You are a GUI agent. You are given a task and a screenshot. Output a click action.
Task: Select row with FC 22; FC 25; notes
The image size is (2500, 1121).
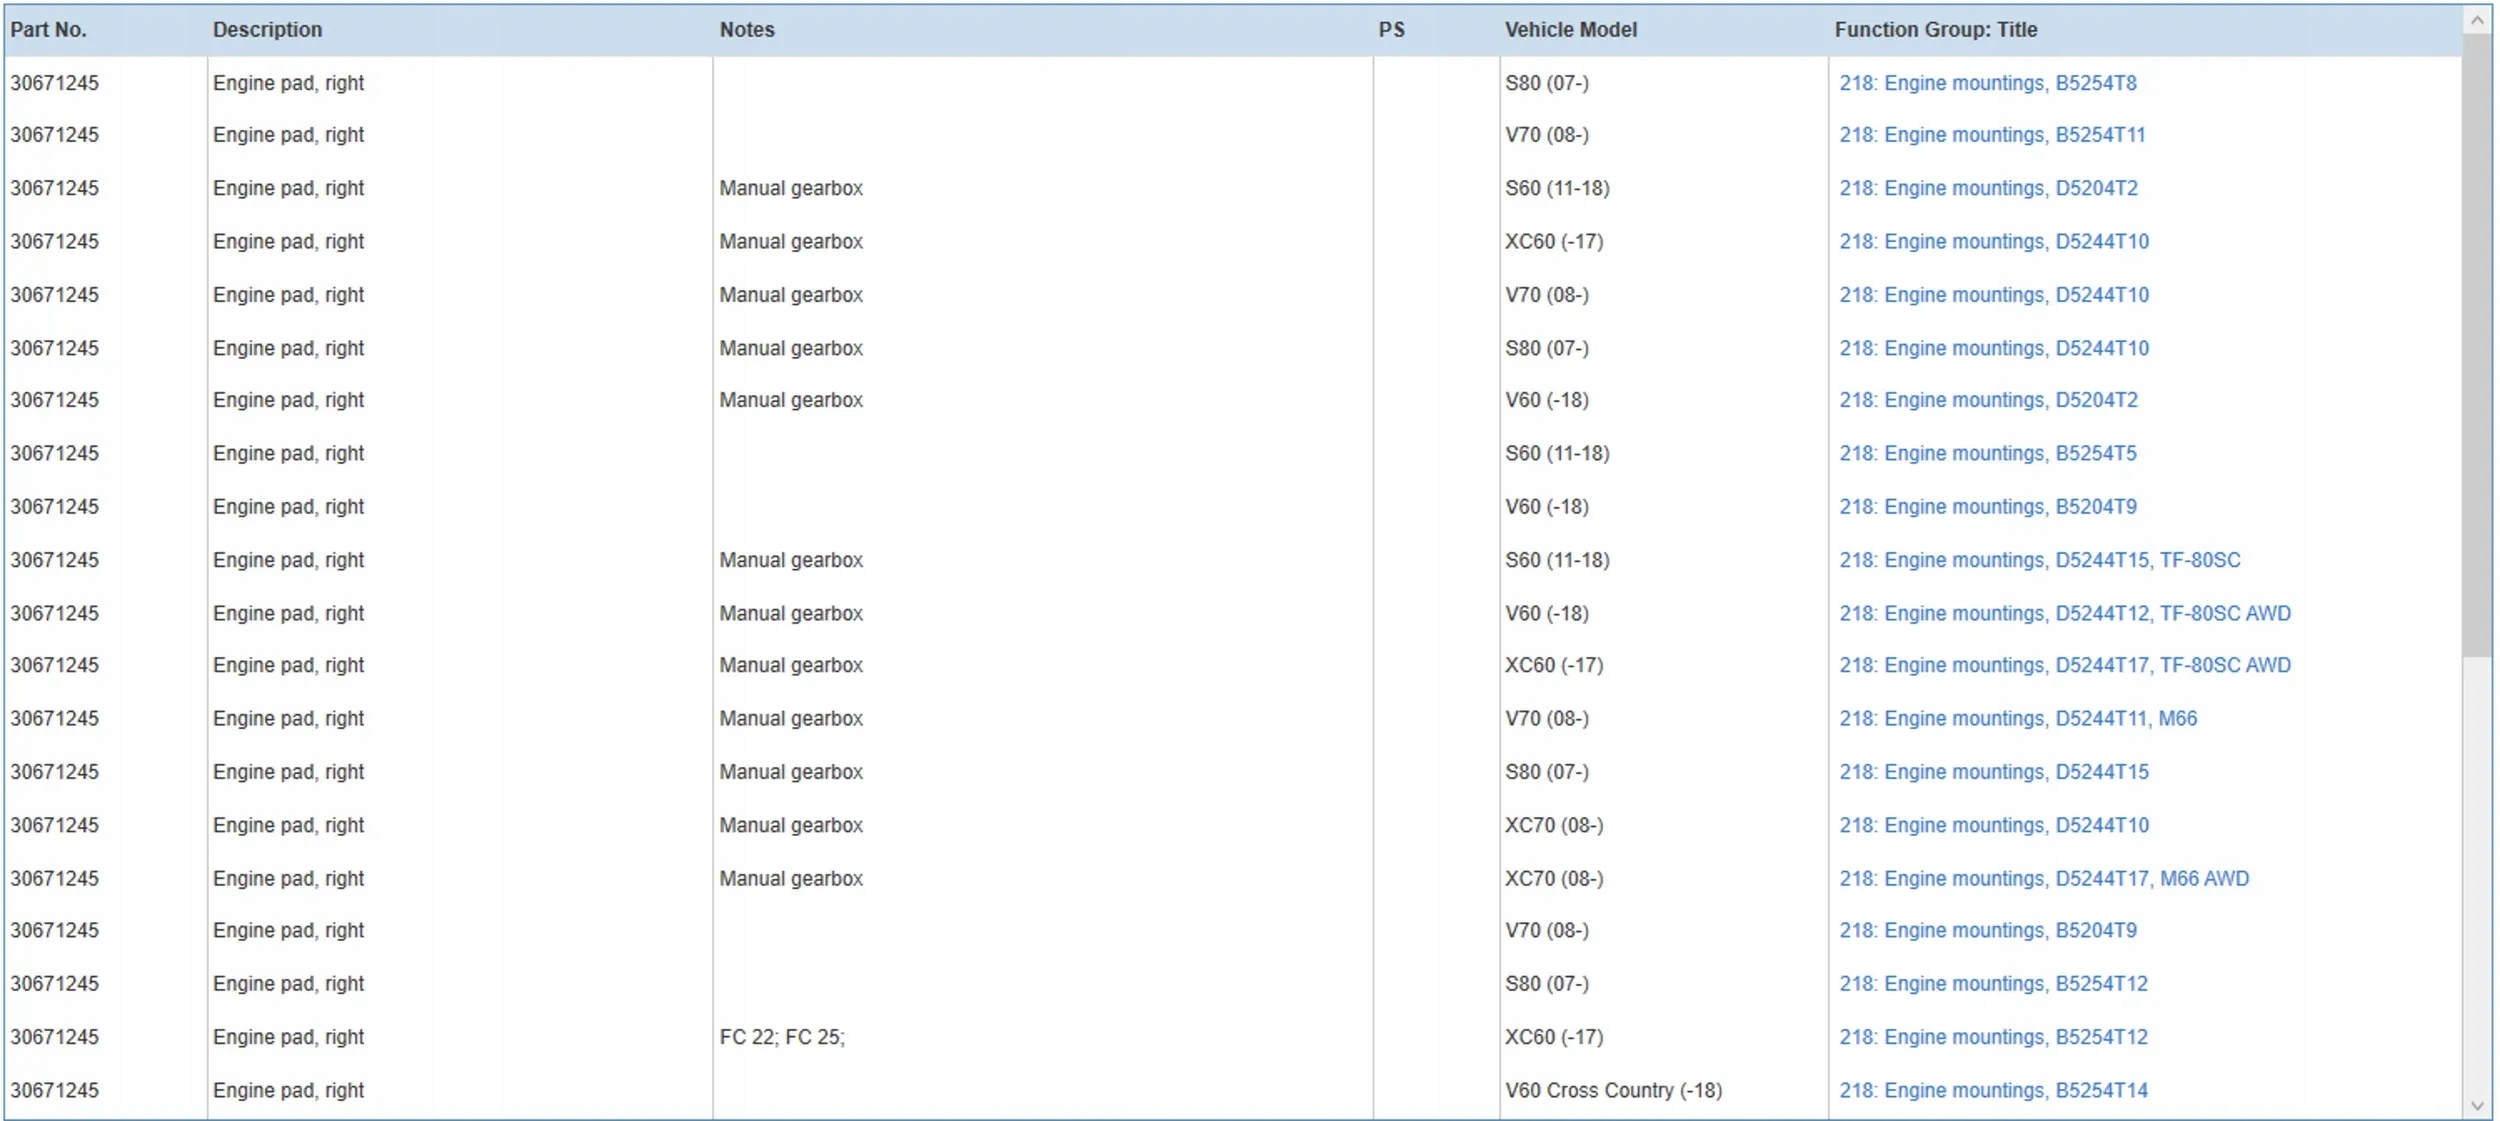point(781,1037)
